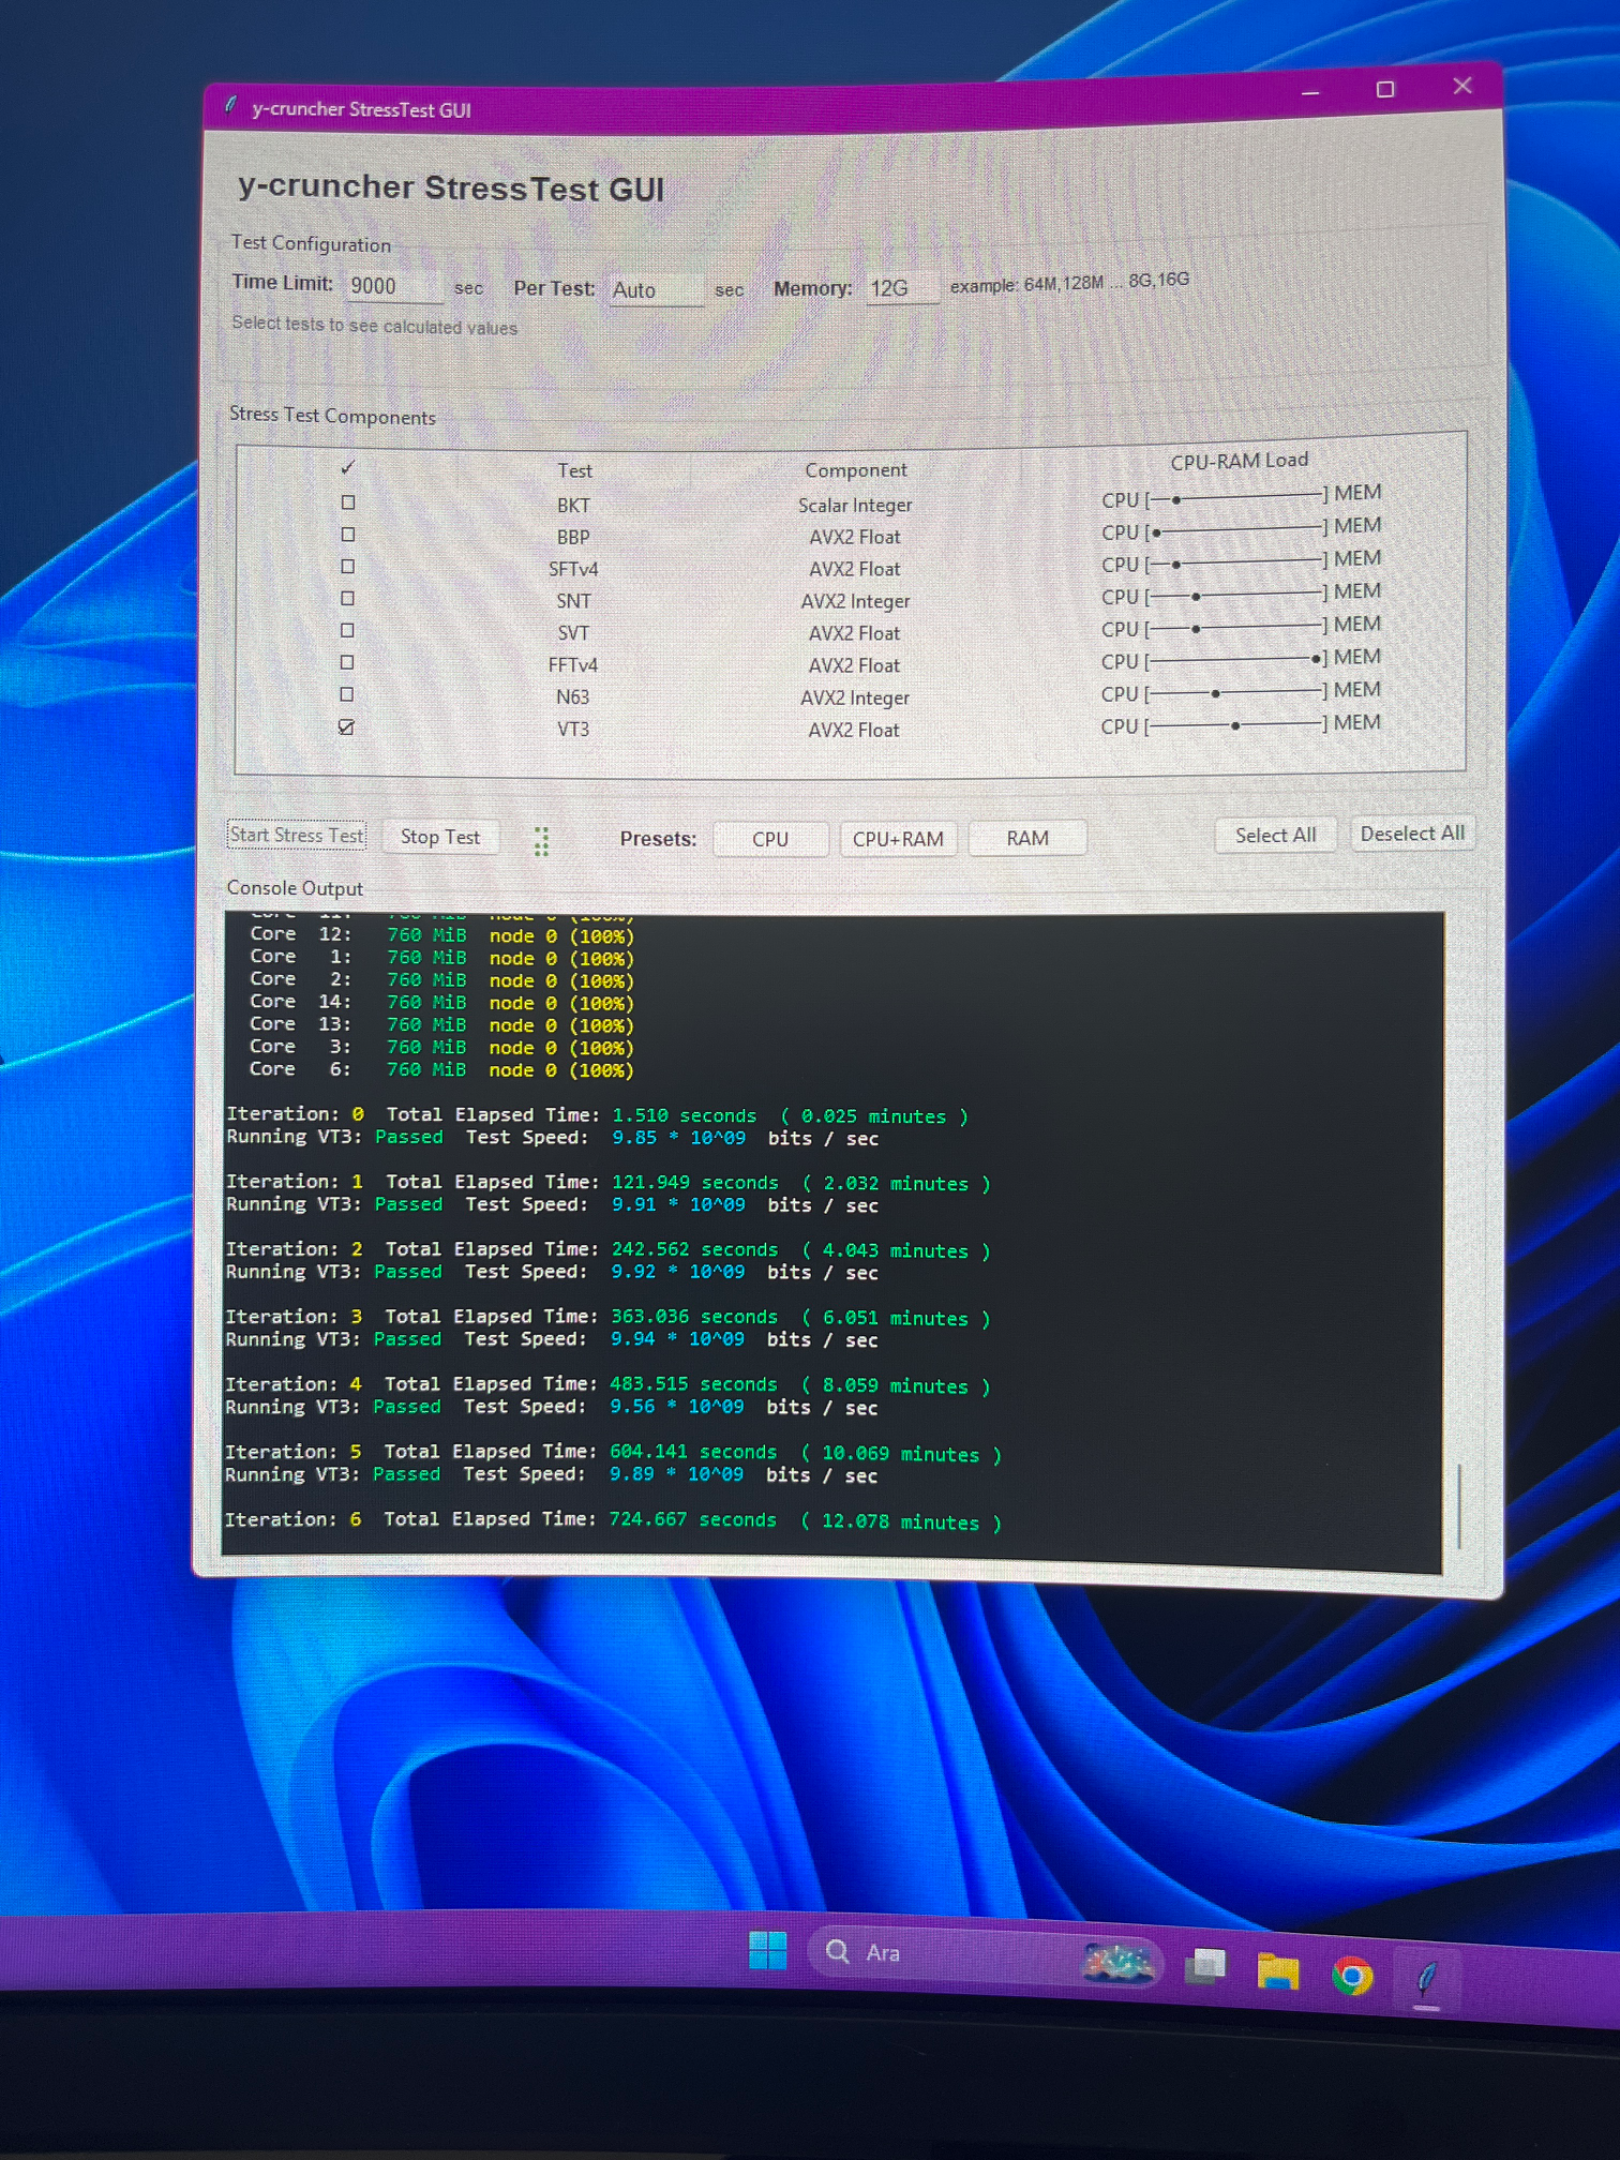
Task: Apply the CPU preset
Action: [x=770, y=839]
